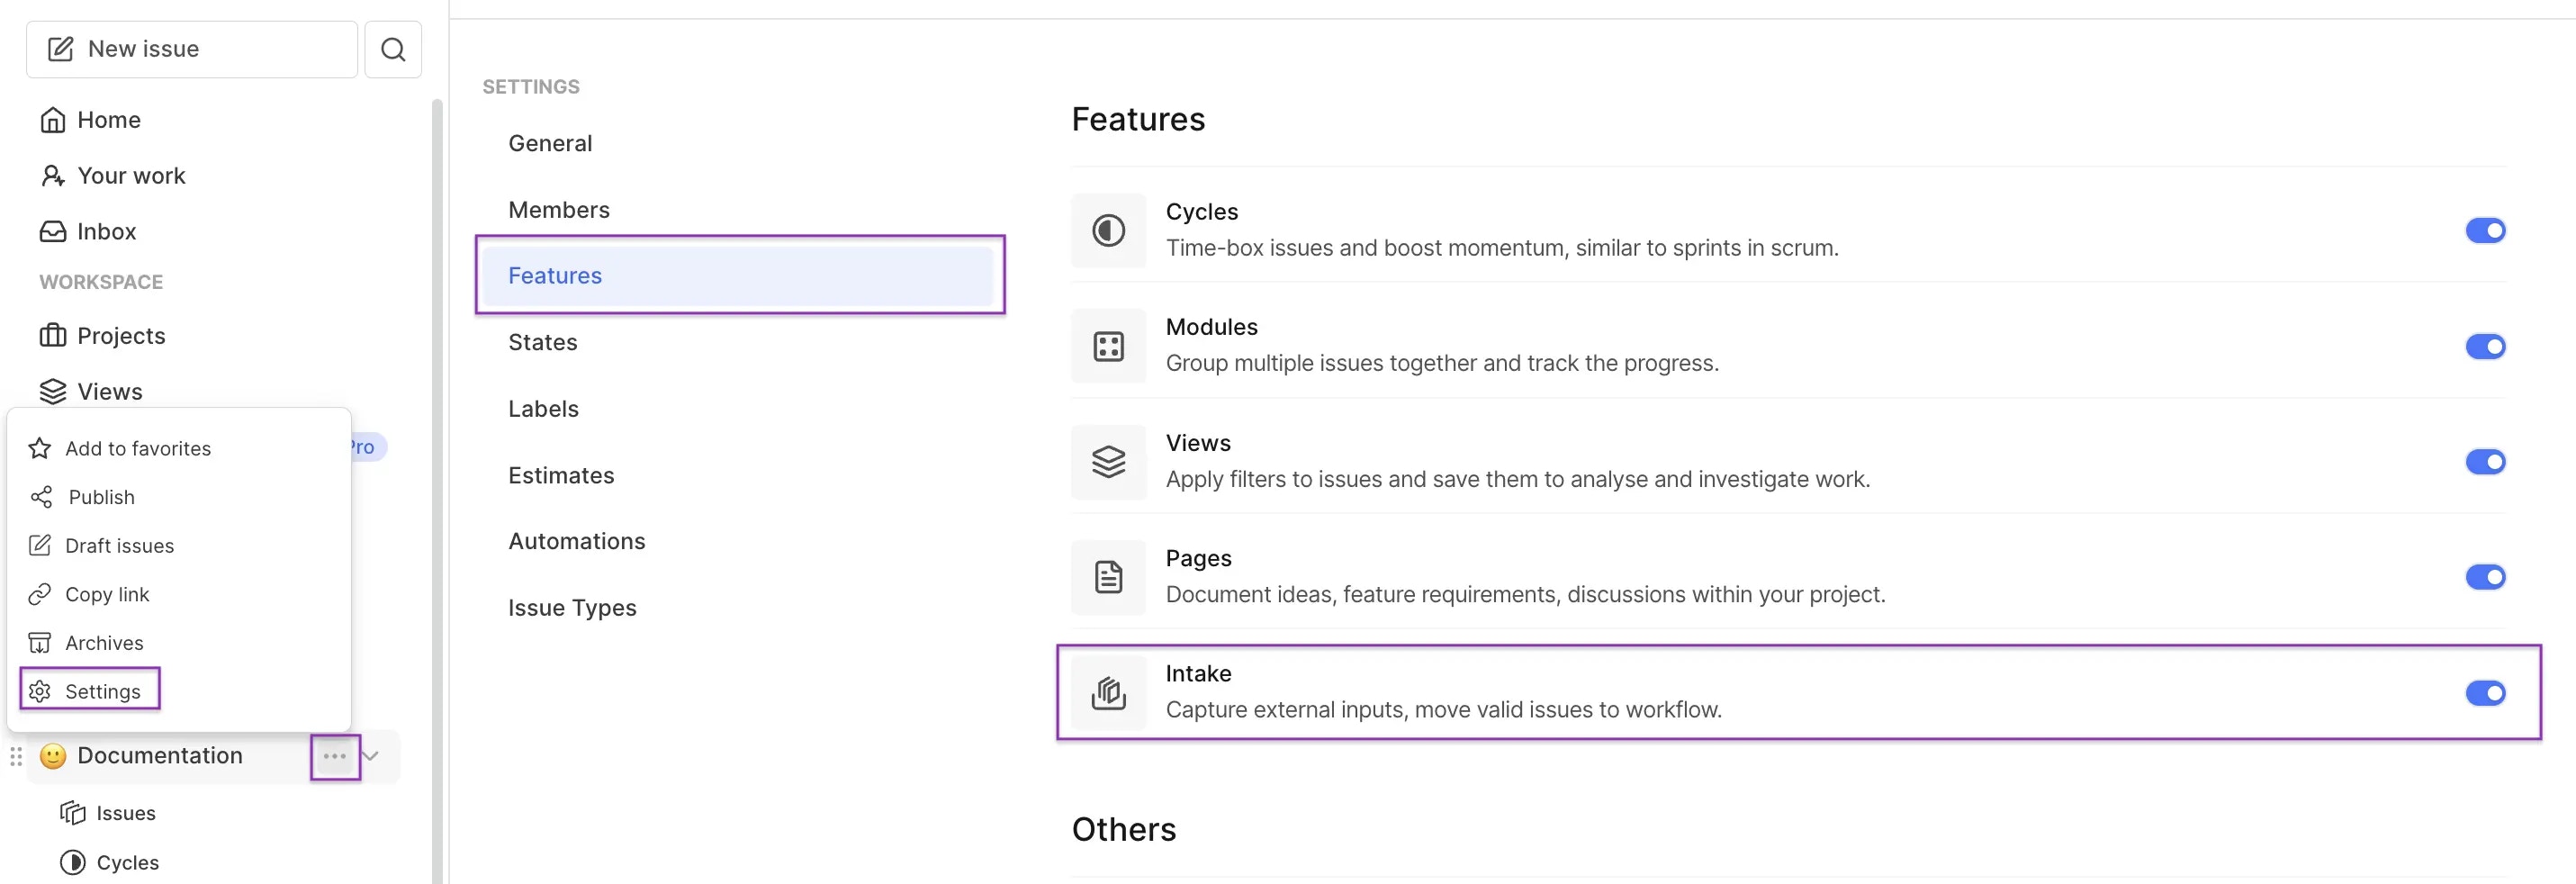Turn off the Modules toggle
This screenshot has height=884, width=2576.
[2487, 346]
